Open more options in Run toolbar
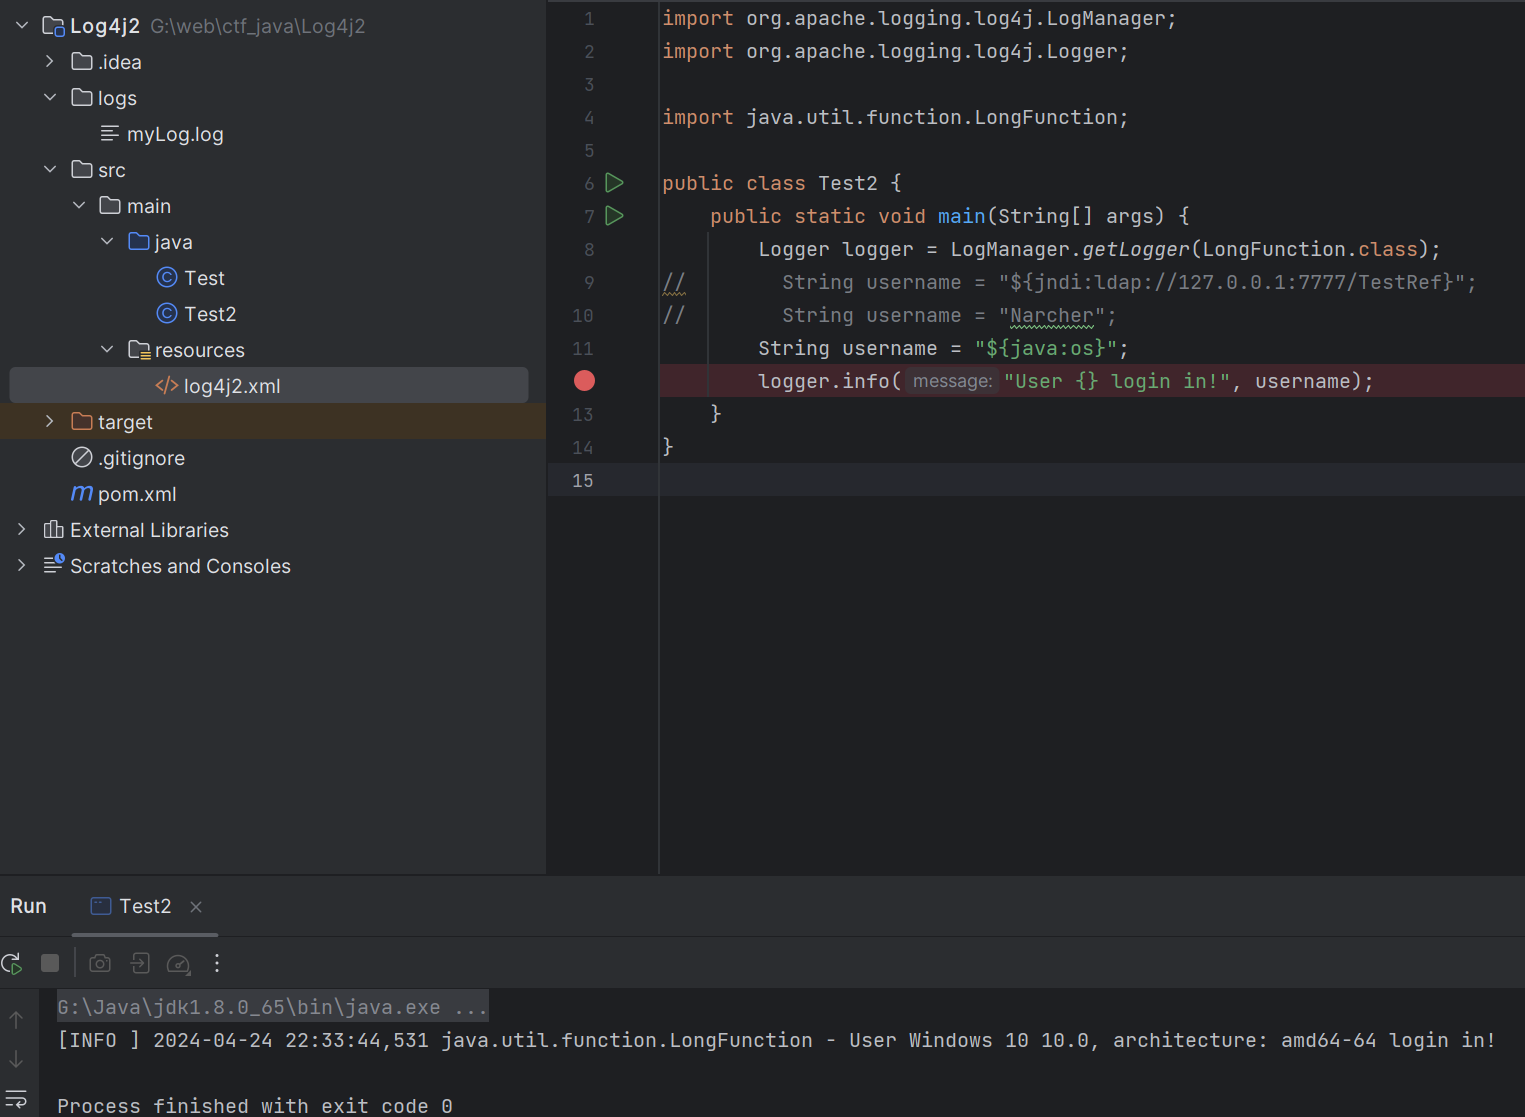 click(217, 963)
